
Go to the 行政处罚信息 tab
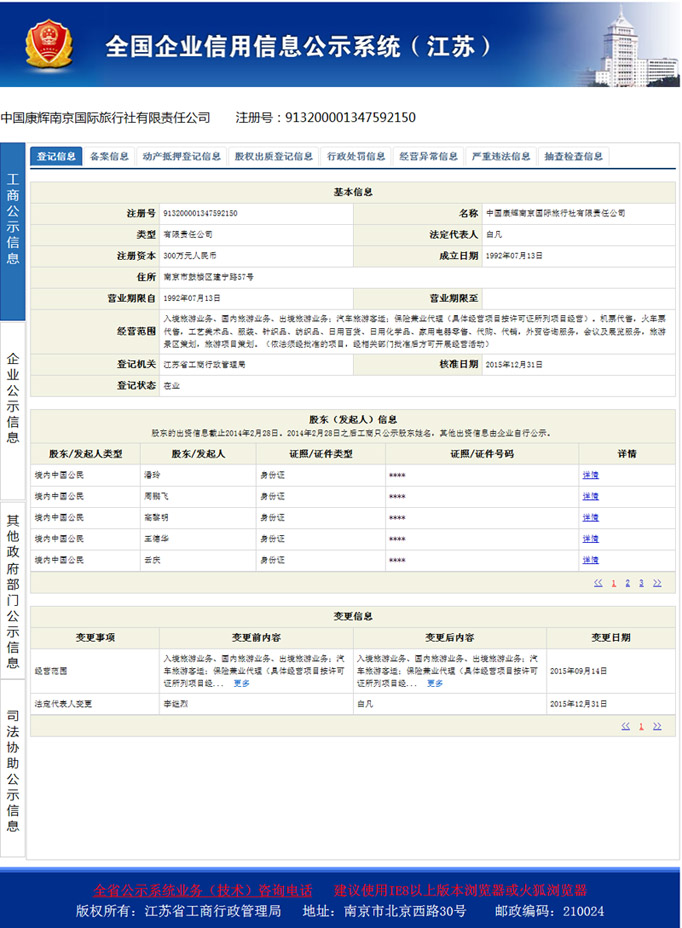356,156
